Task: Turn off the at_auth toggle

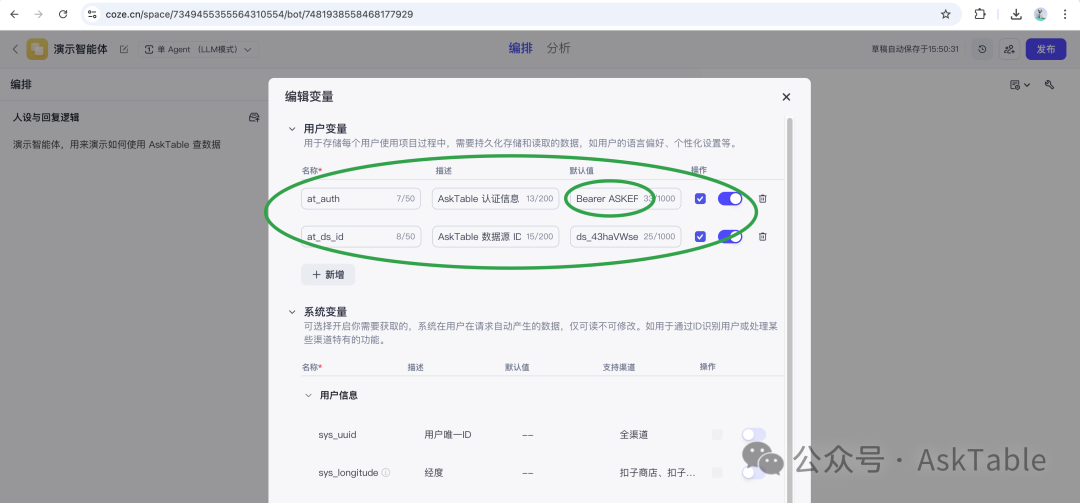Action: pos(730,198)
